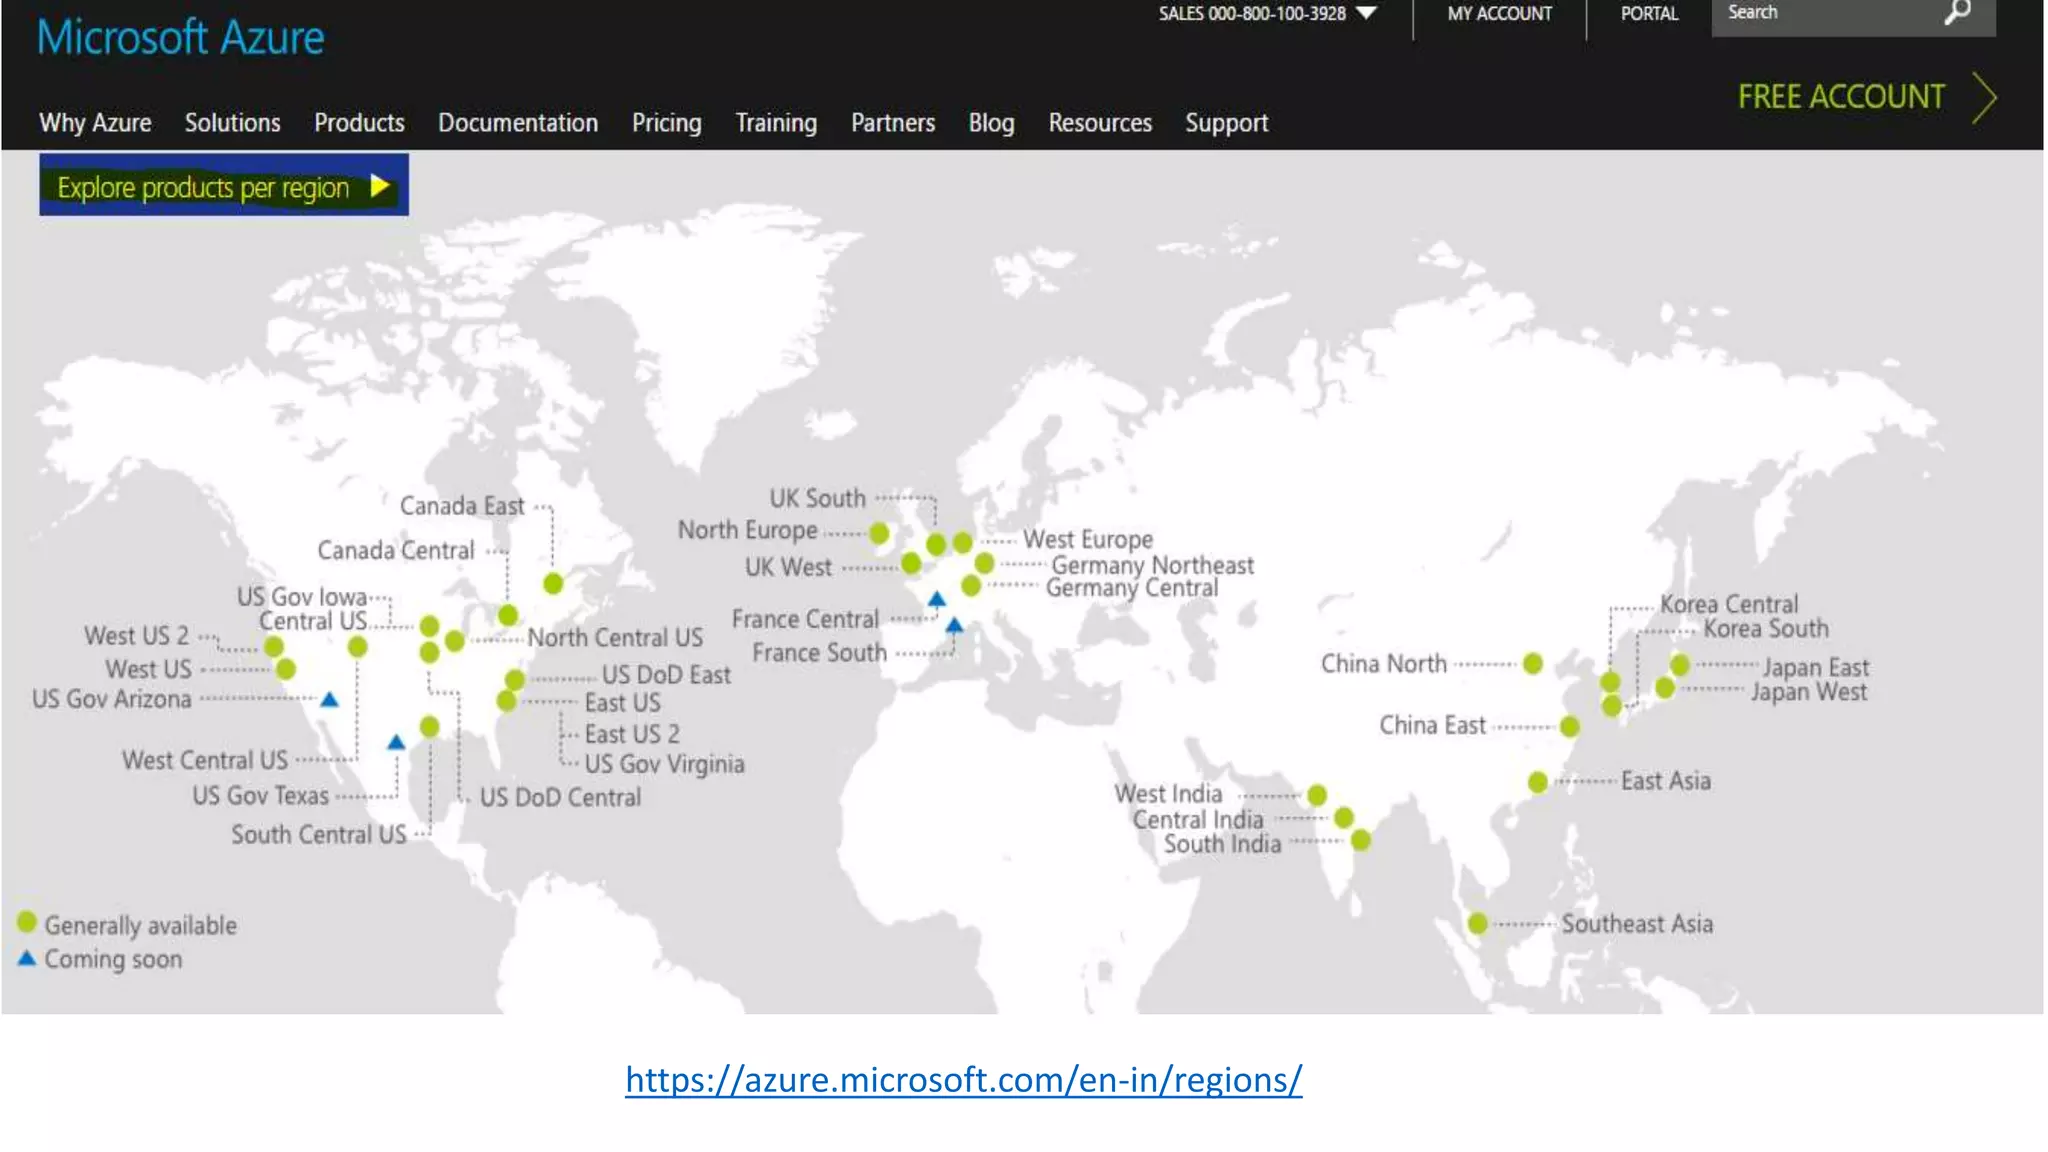
Task: Click the Explore products per region button
Action: point(224,185)
